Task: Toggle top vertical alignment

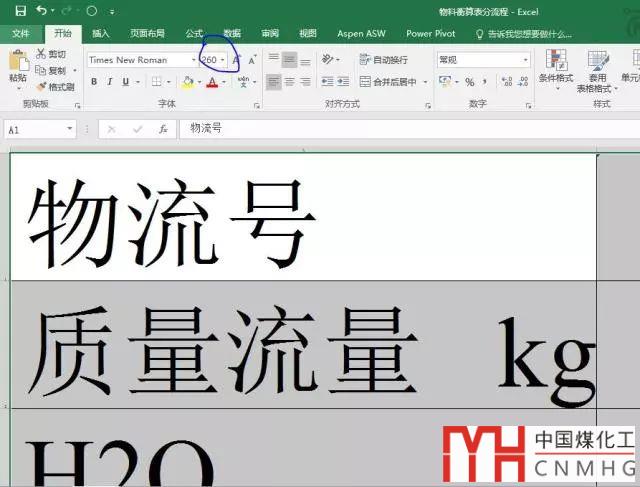Action: point(273,60)
